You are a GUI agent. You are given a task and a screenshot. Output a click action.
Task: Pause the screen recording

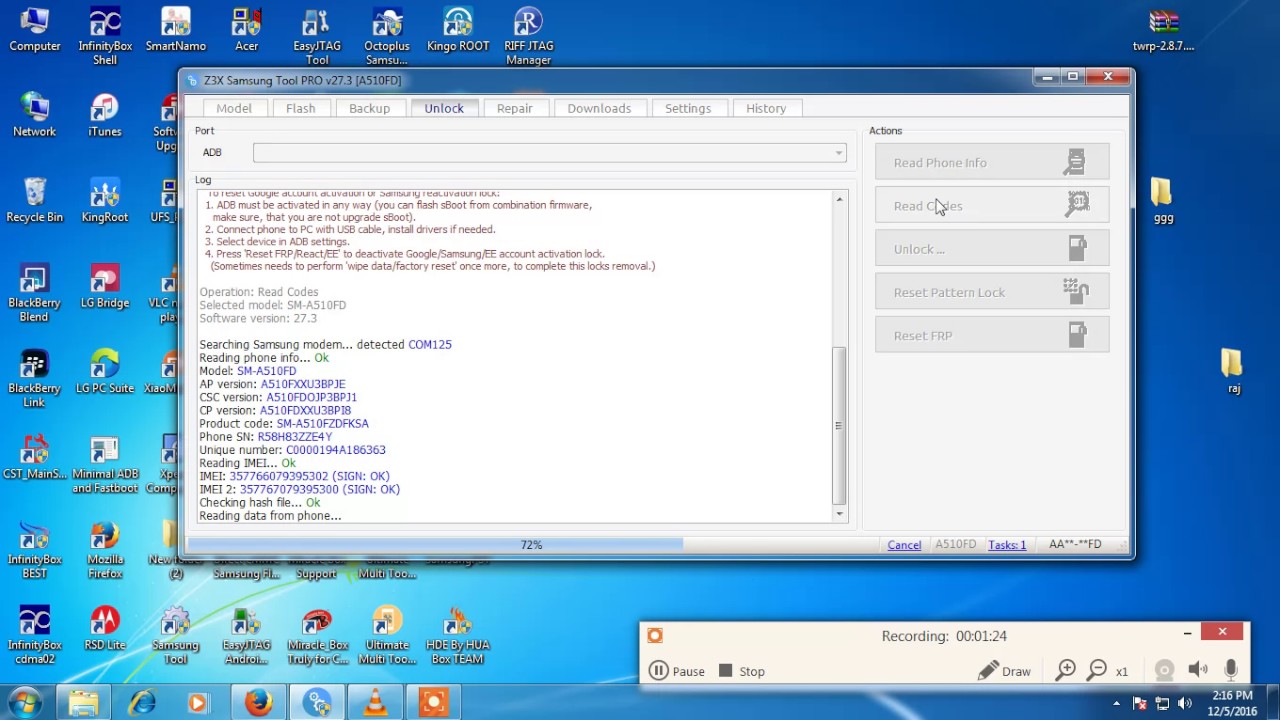[x=677, y=671]
